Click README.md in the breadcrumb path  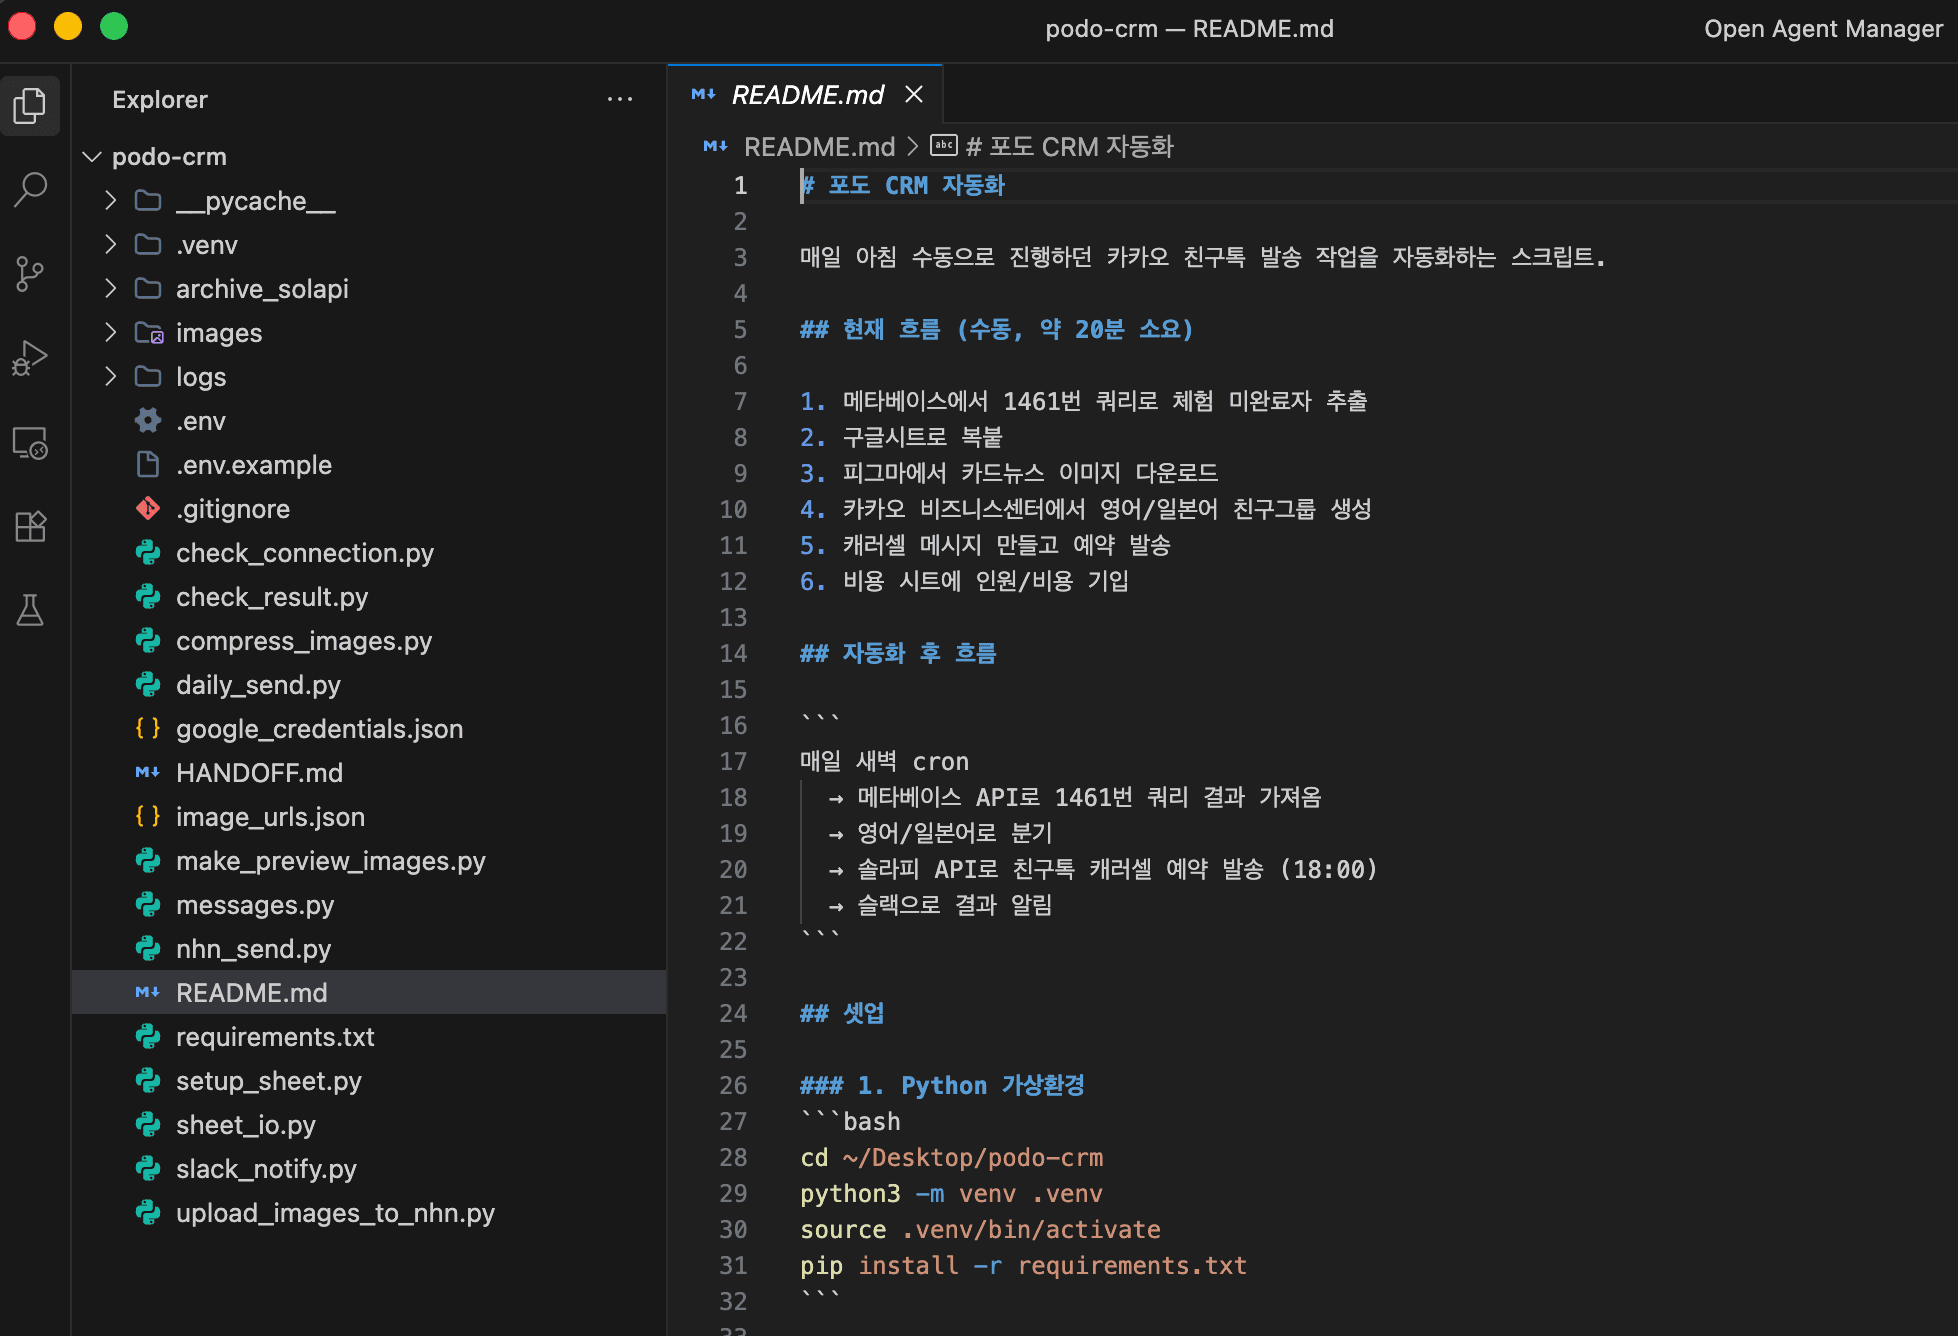click(x=820, y=147)
